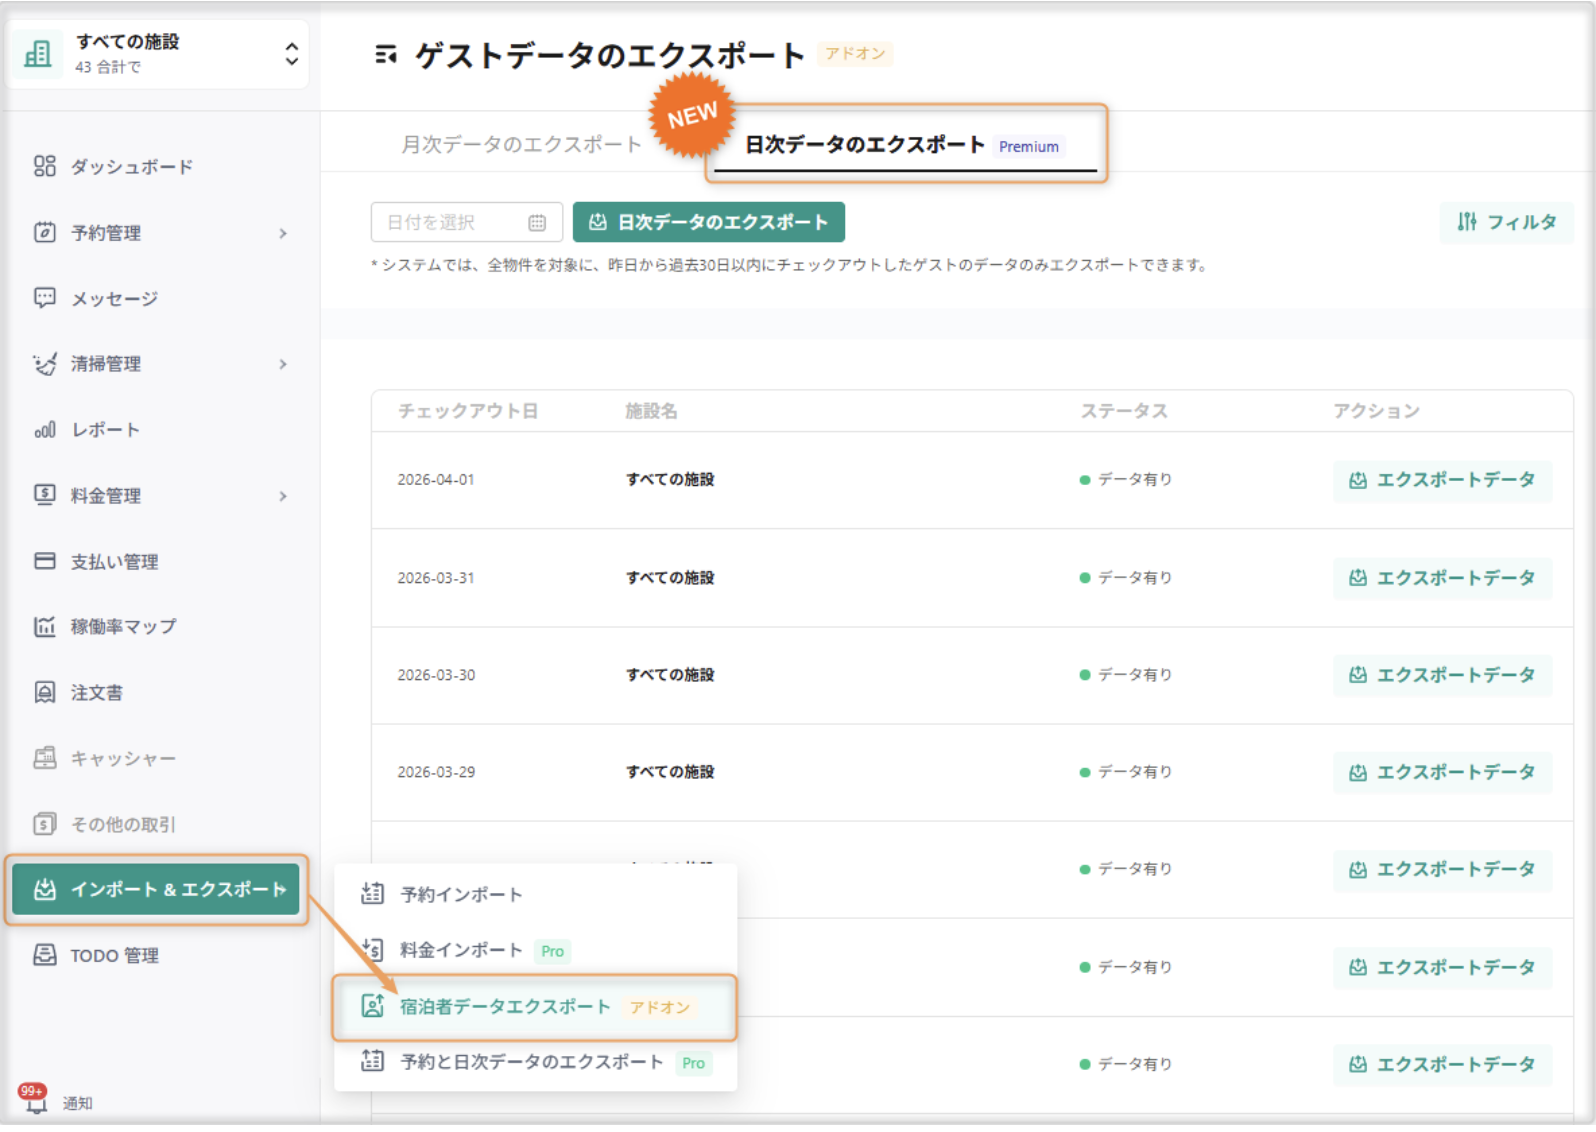
Task: Click the 通知 label at sidebar bottom
Action: [78, 1103]
